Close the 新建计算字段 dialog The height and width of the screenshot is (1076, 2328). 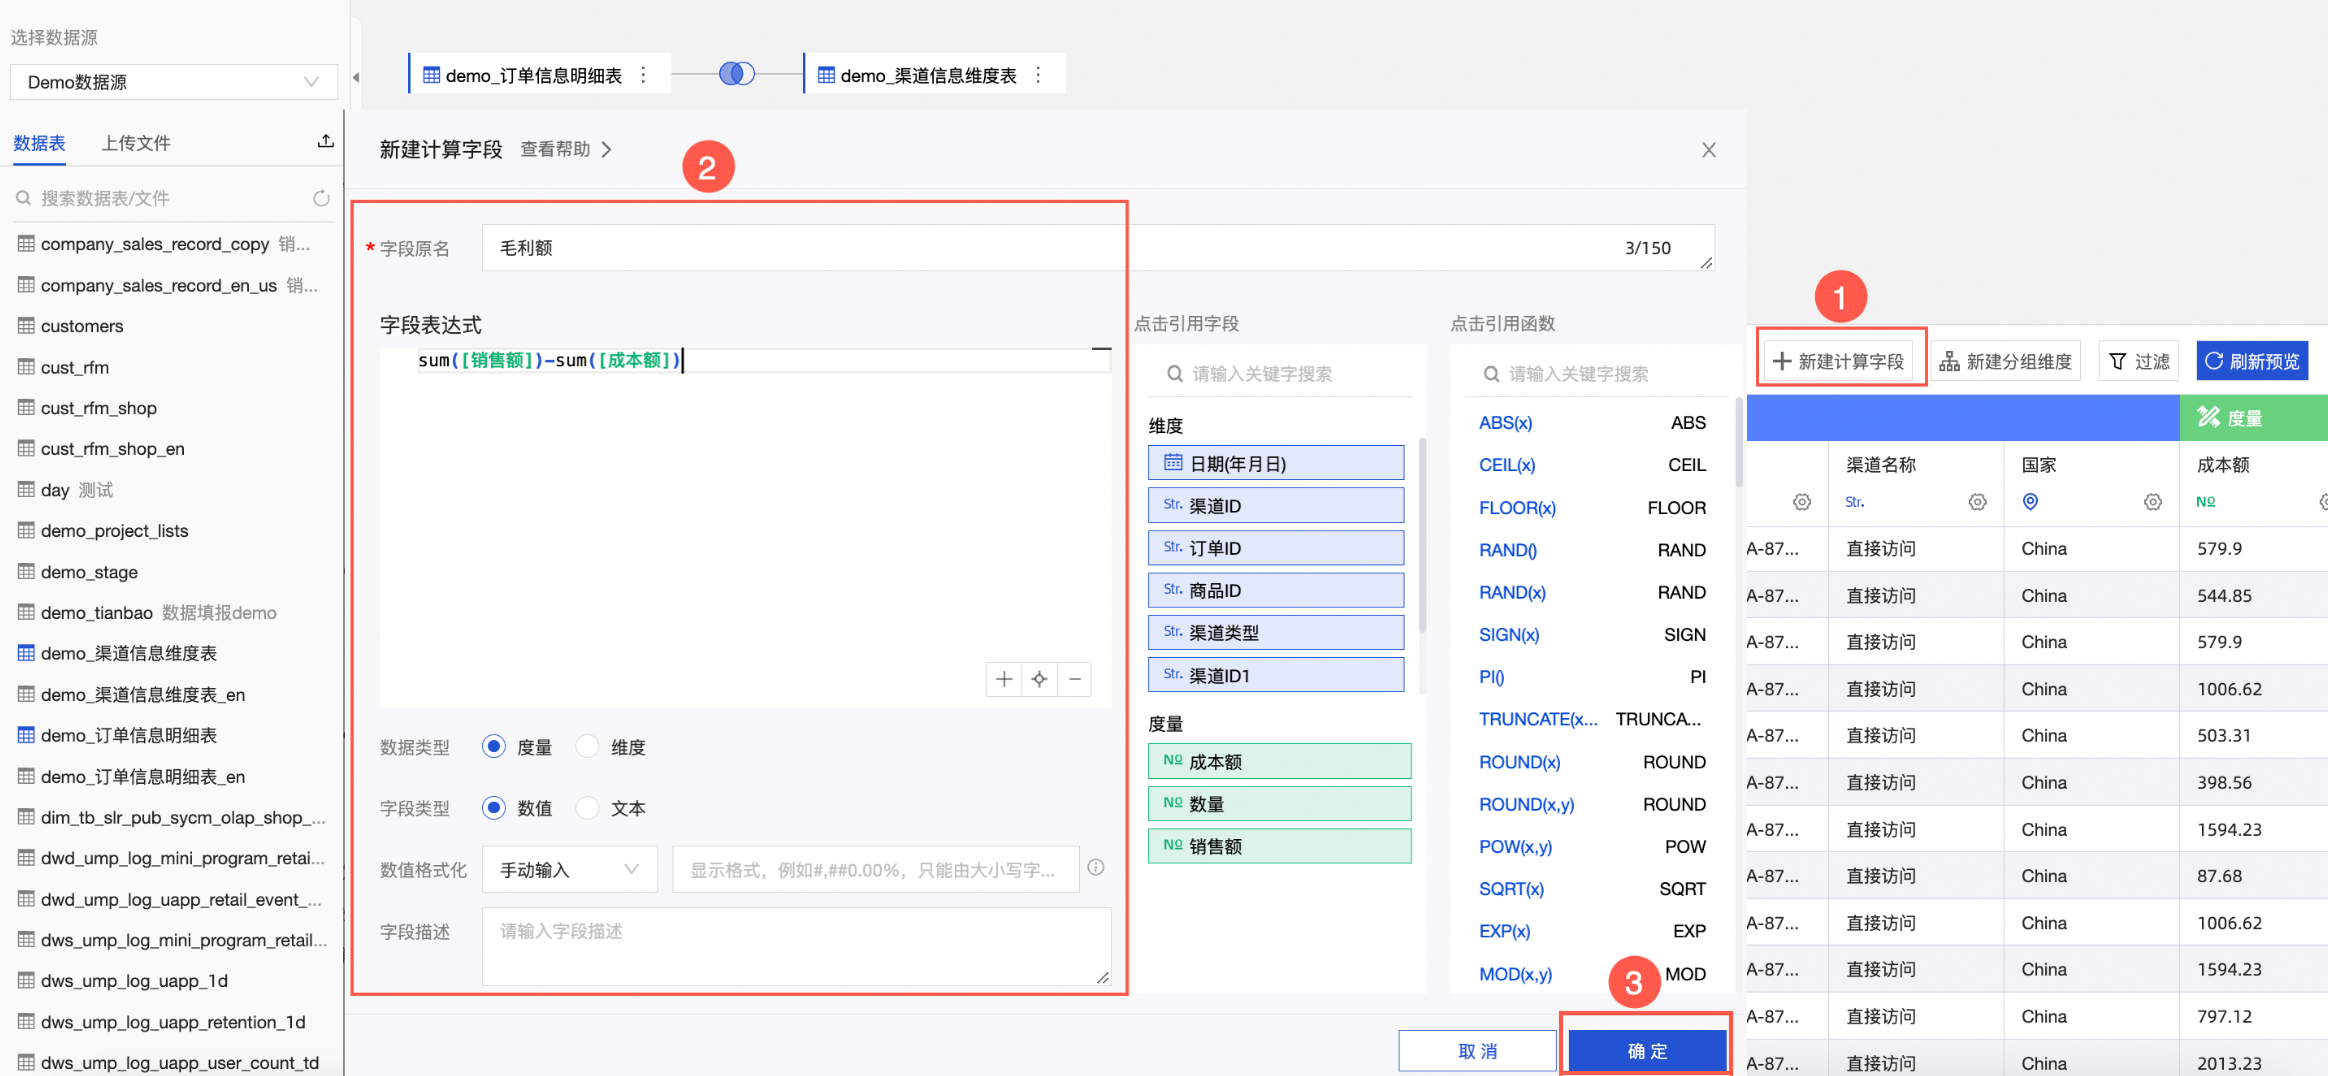click(1708, 150)
